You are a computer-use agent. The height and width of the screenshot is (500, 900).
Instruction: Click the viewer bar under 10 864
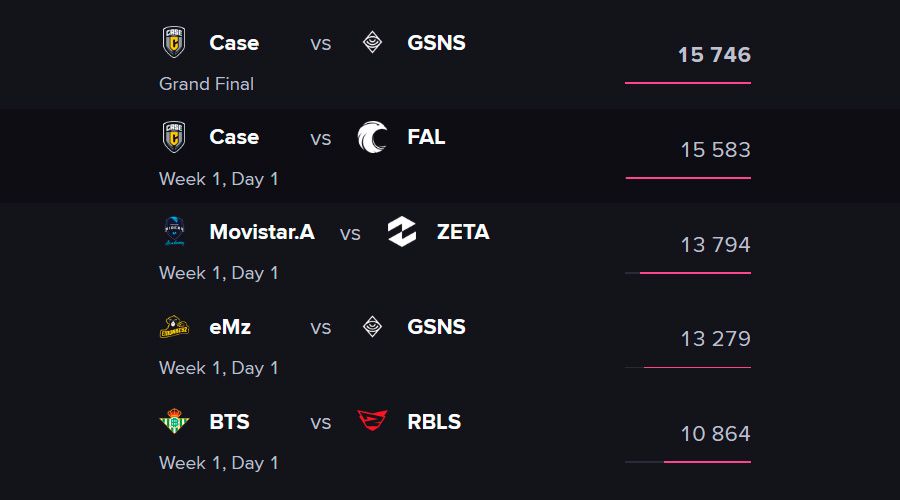(688, 462)
